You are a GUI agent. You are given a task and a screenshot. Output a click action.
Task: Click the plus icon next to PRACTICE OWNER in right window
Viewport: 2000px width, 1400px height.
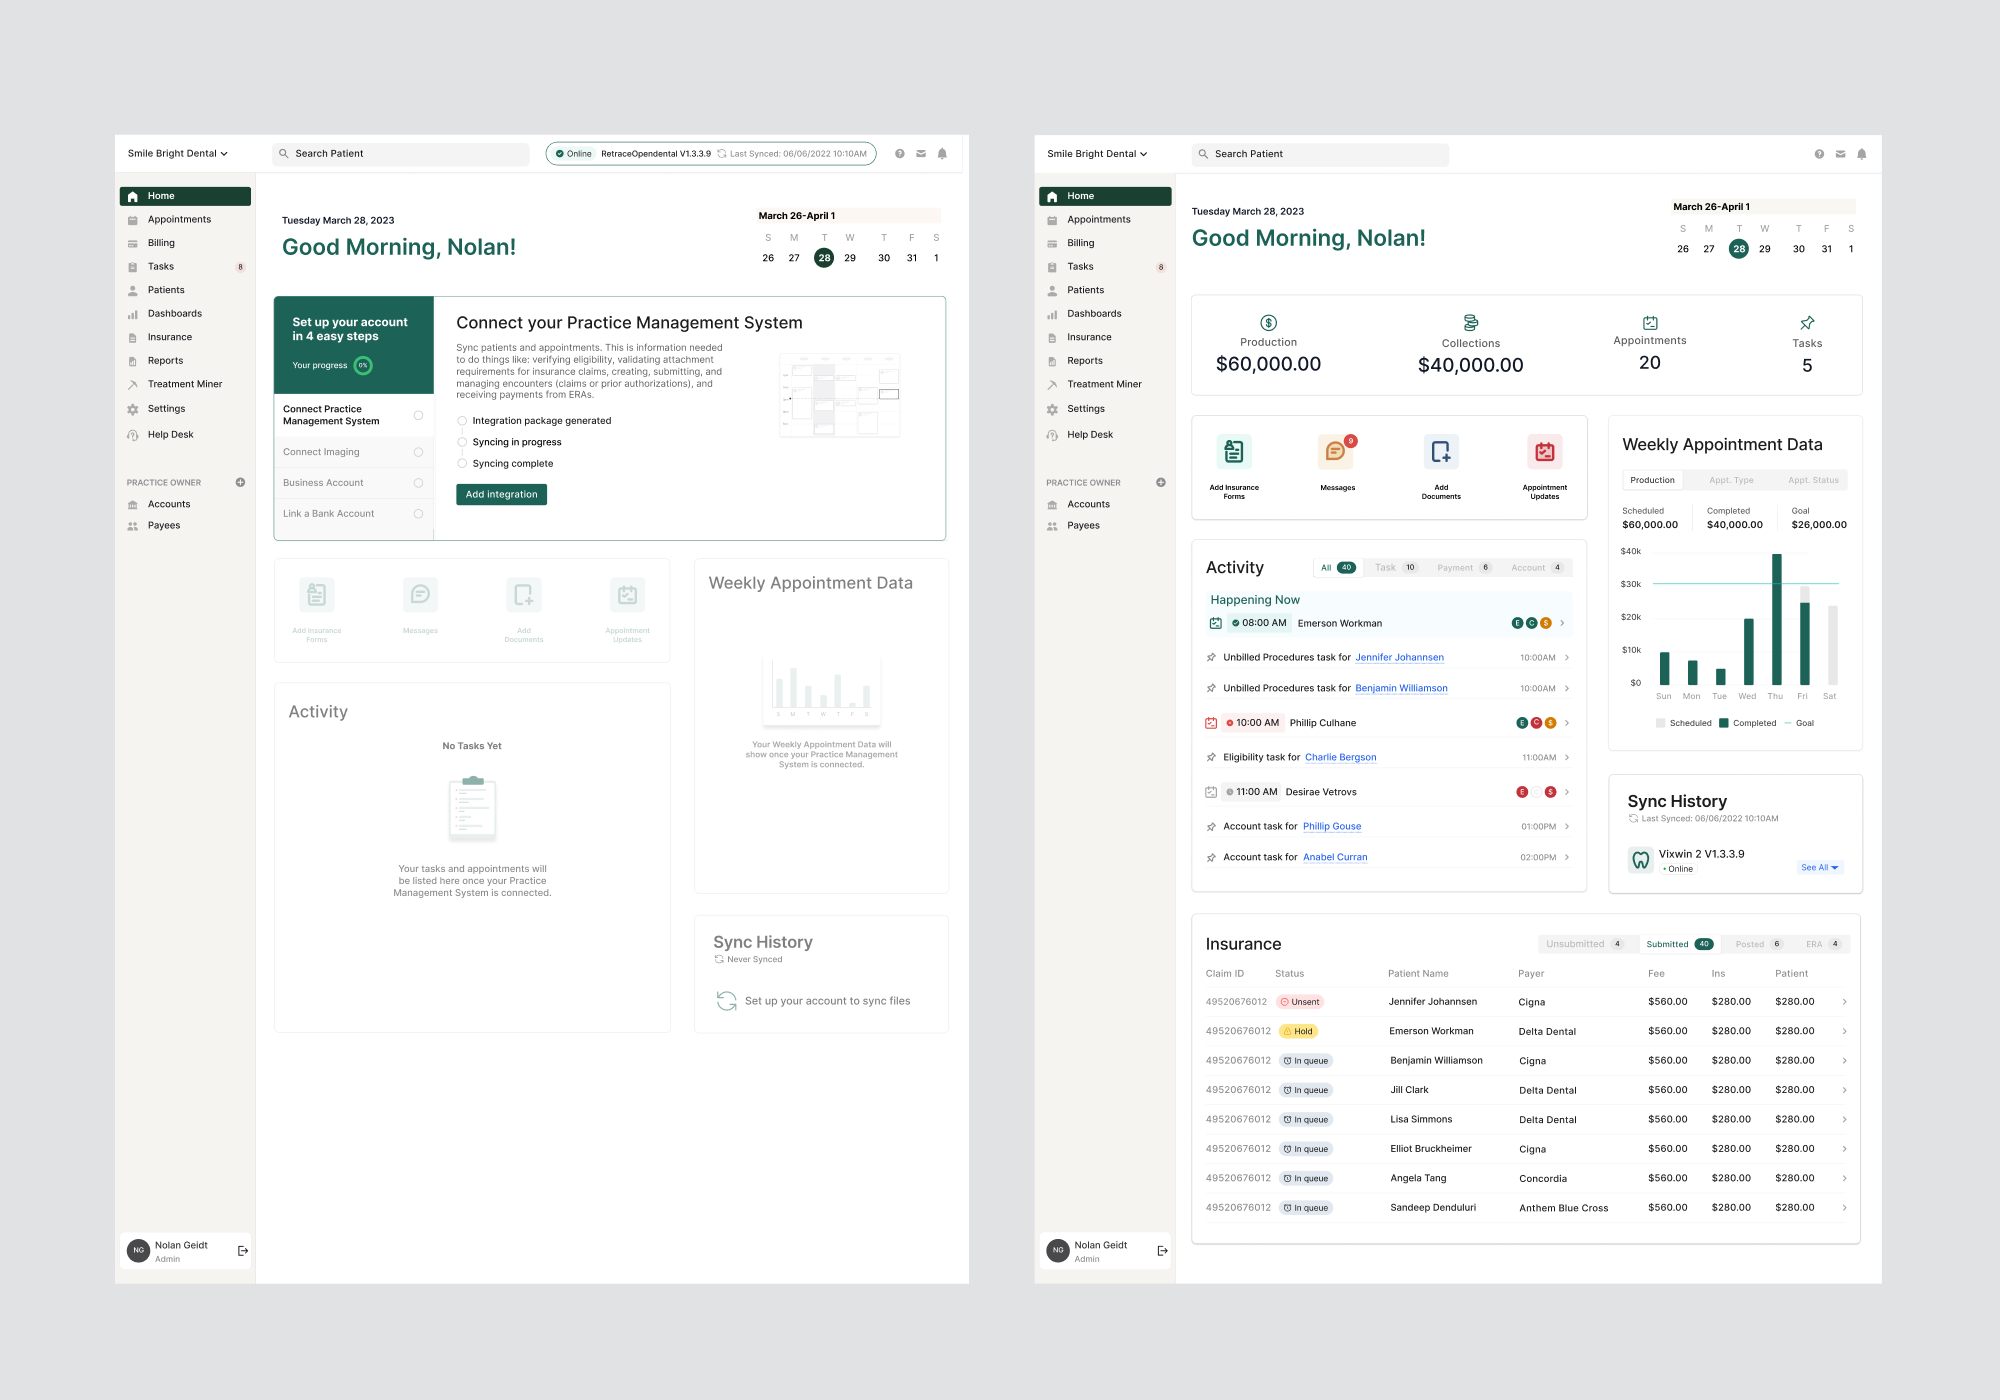1161,482
